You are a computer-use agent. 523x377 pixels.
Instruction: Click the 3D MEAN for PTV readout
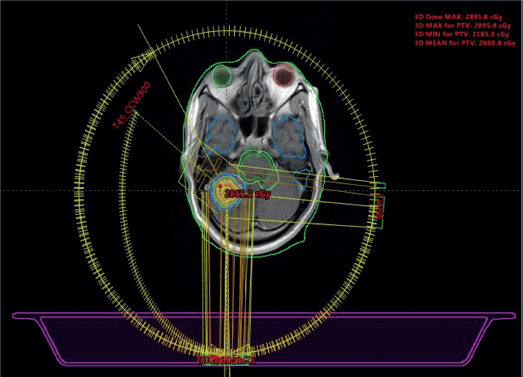pyautogui.click(x=465, y=43)
